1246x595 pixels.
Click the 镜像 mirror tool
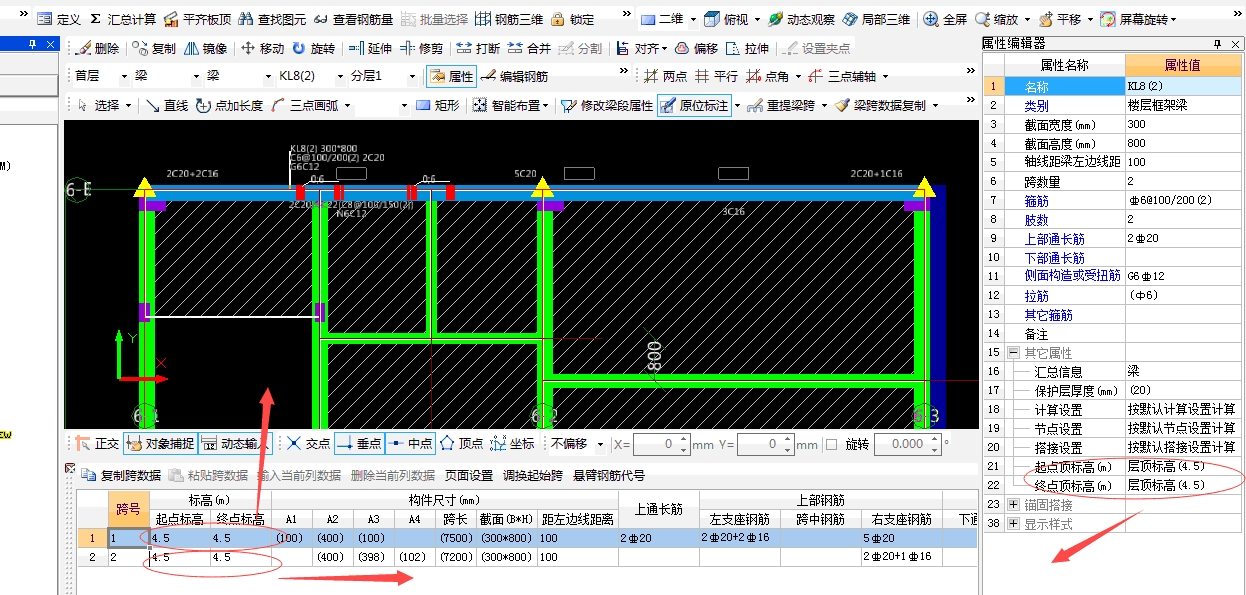pyautogui.click(x=204, y=48)
